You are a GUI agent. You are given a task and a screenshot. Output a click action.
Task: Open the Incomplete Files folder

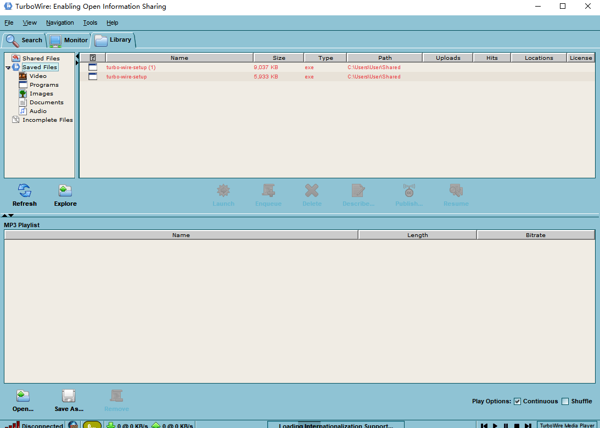tap(46, 120)
